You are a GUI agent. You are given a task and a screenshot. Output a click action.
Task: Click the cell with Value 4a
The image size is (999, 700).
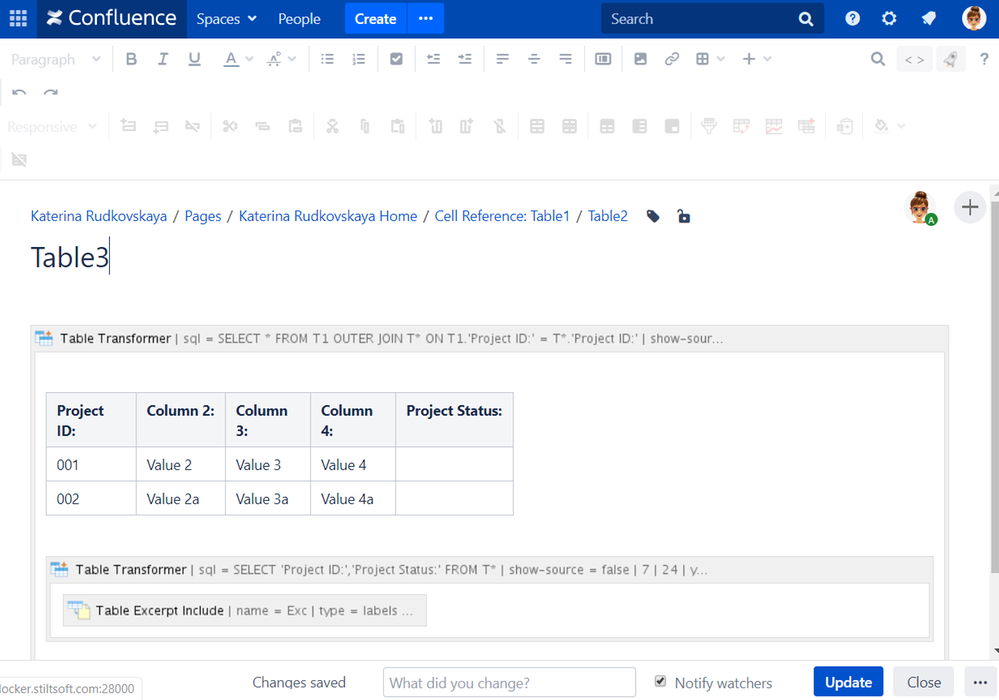[x=353, y=499]
